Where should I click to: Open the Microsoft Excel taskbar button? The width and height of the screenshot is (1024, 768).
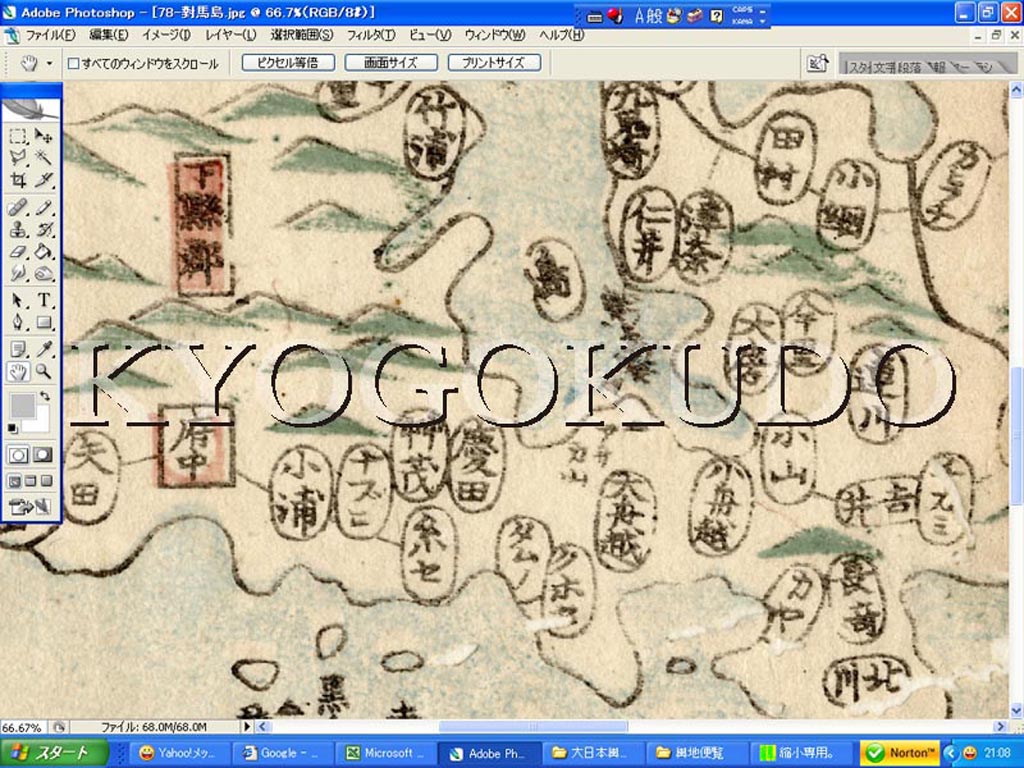coord(384,753)
